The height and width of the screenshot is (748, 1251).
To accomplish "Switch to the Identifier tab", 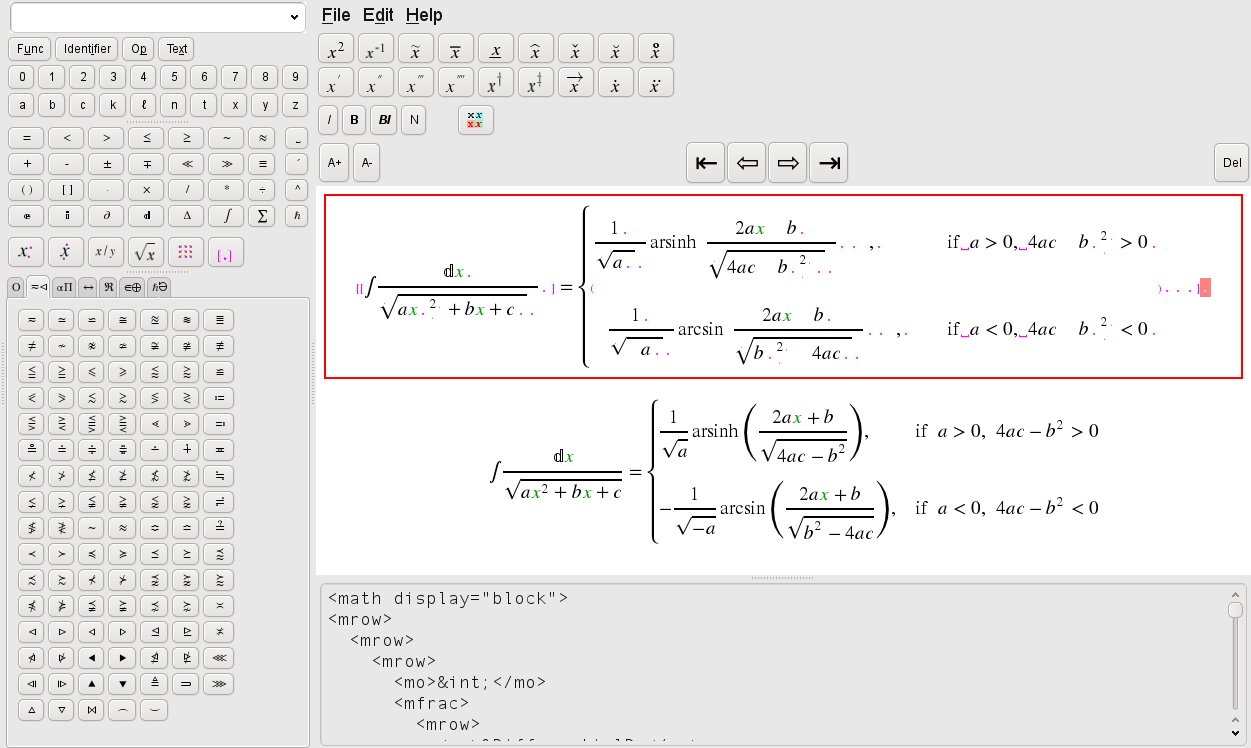I will 86,48.
